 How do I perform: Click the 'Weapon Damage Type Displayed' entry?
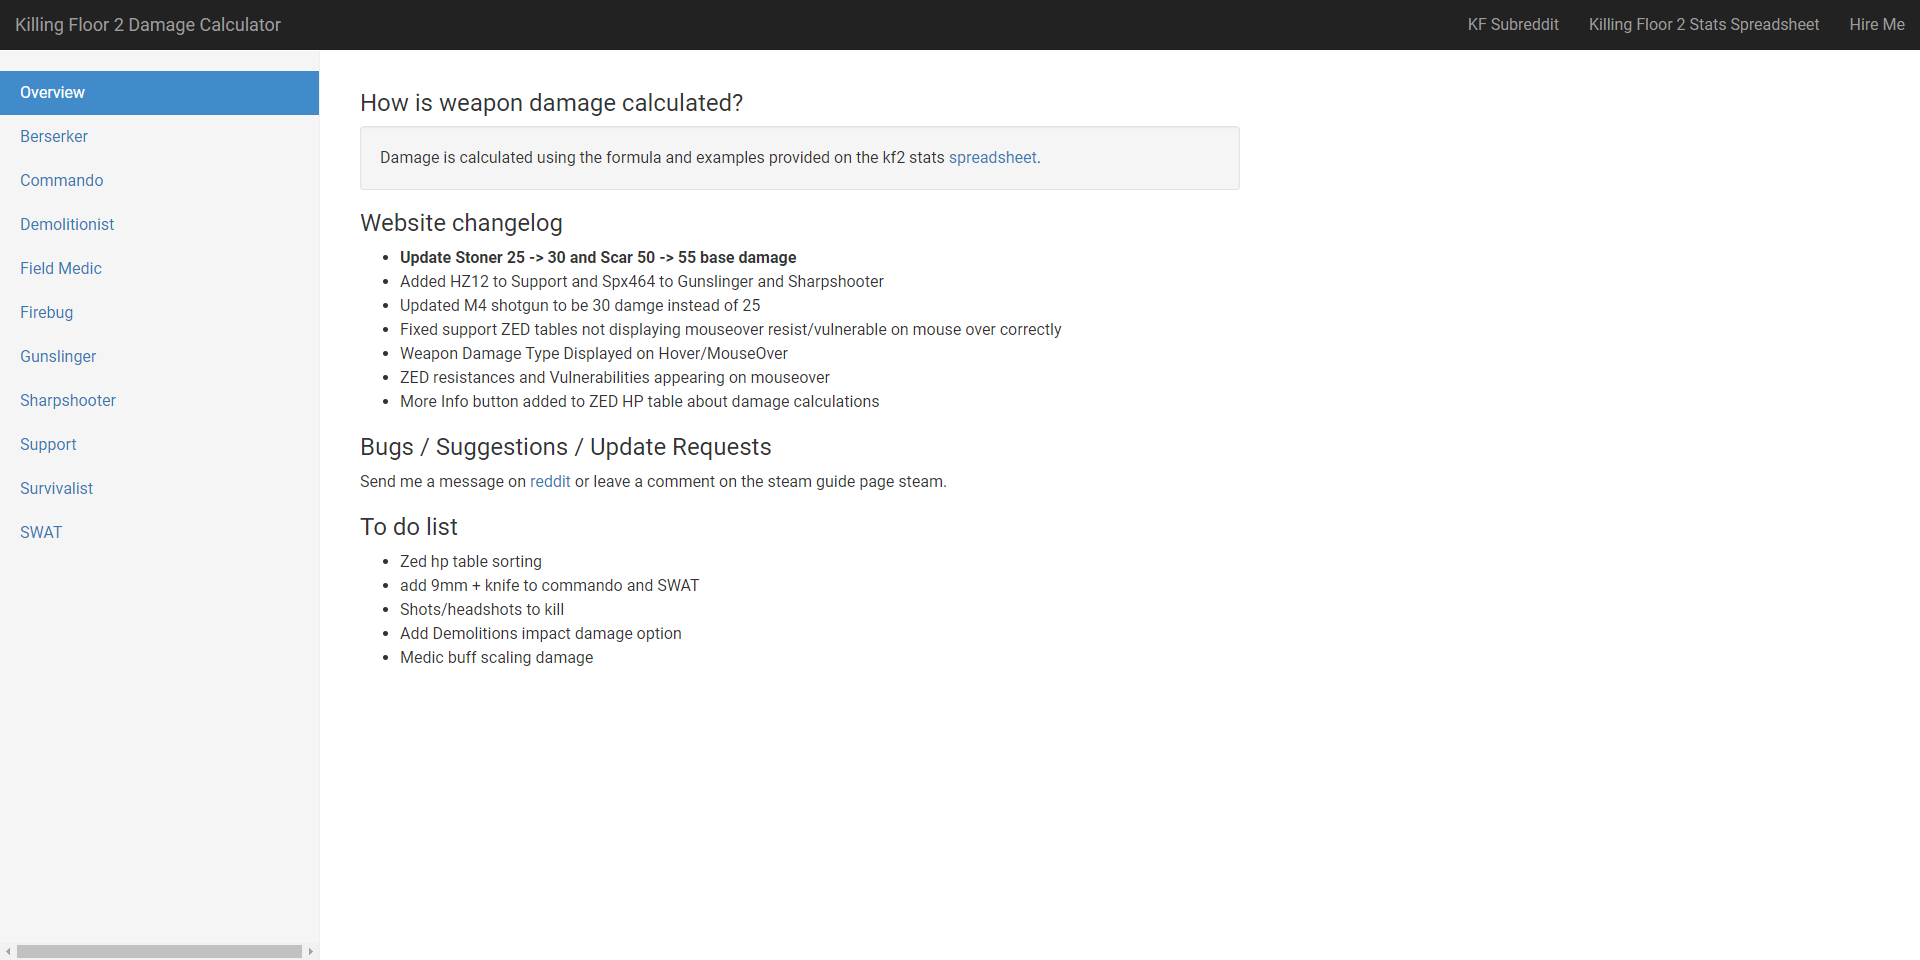pyautogui.click(x=594, y=354)
